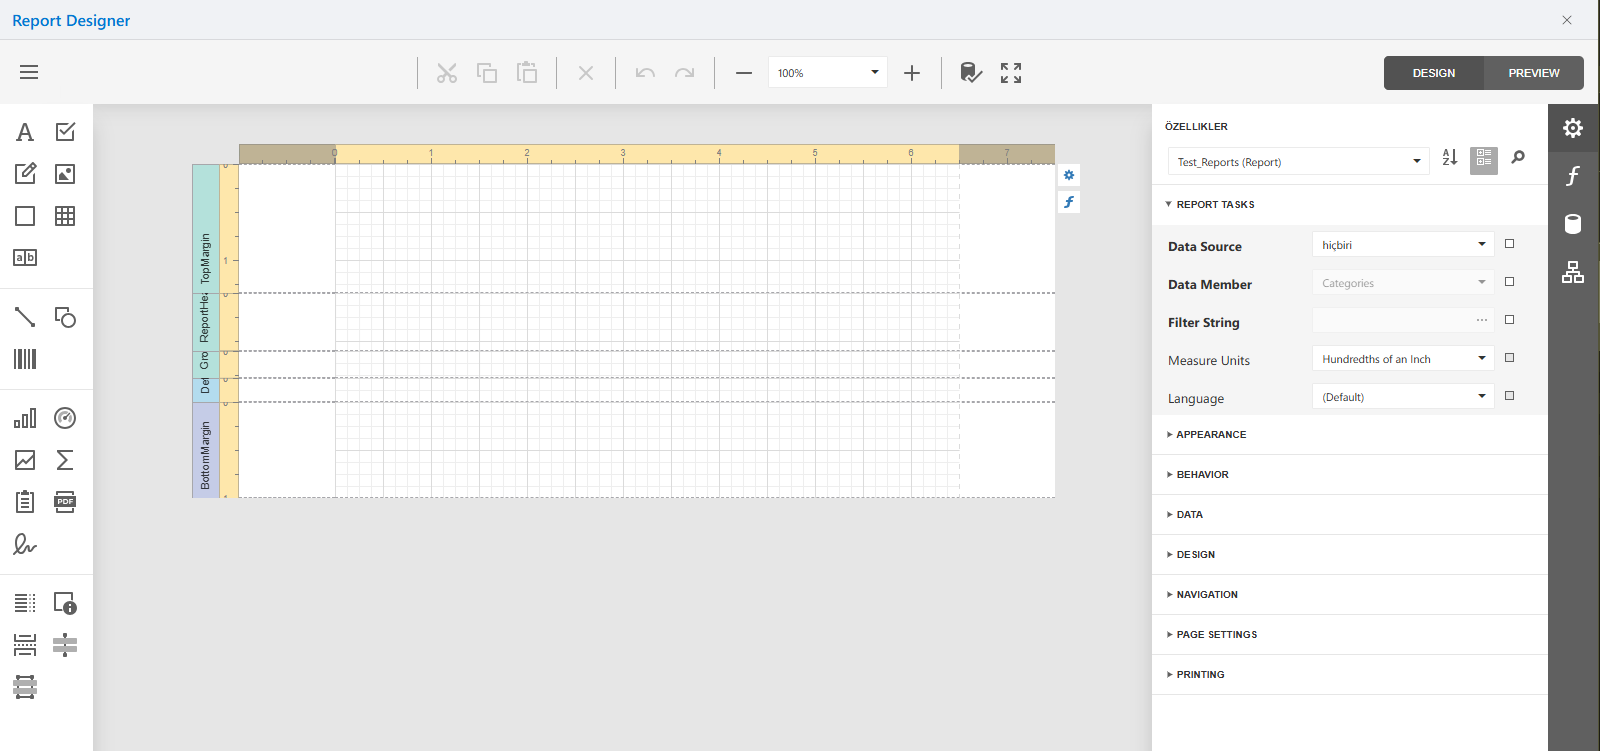Toggle full screen mode
The height and width of the screenshot is (751, 1600).
click(x=1011, y=73)
